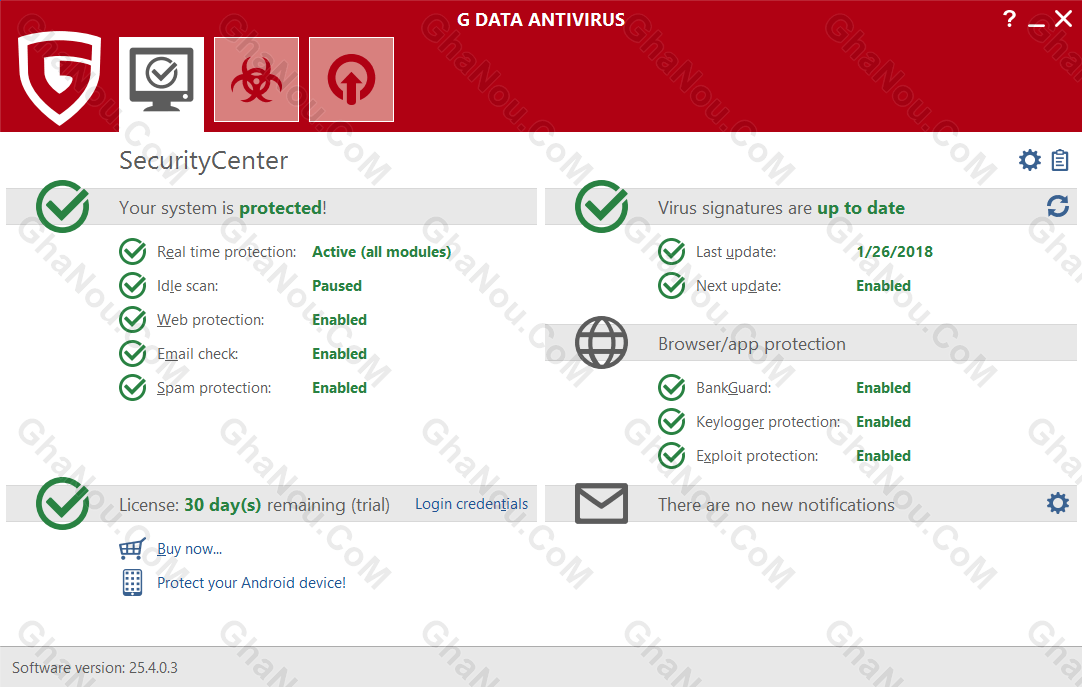Open Spam protection options
This screenshot has height=687, width=1082.
214,388
